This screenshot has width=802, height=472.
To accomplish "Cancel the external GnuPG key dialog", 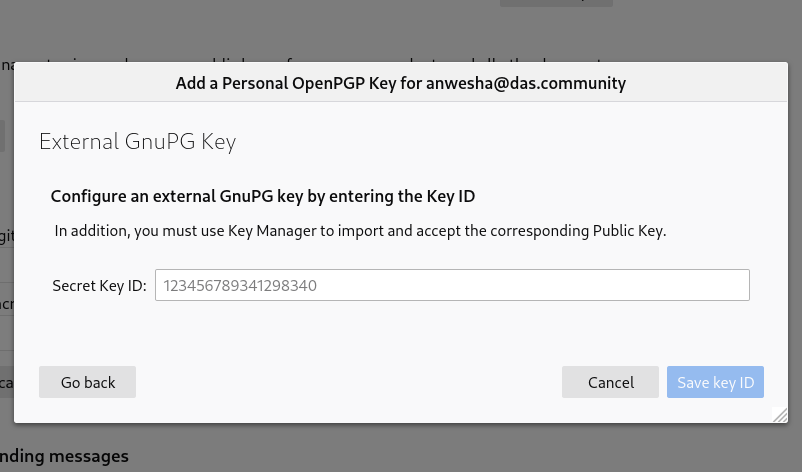I will pyautogui.click(x=610, y=382).
